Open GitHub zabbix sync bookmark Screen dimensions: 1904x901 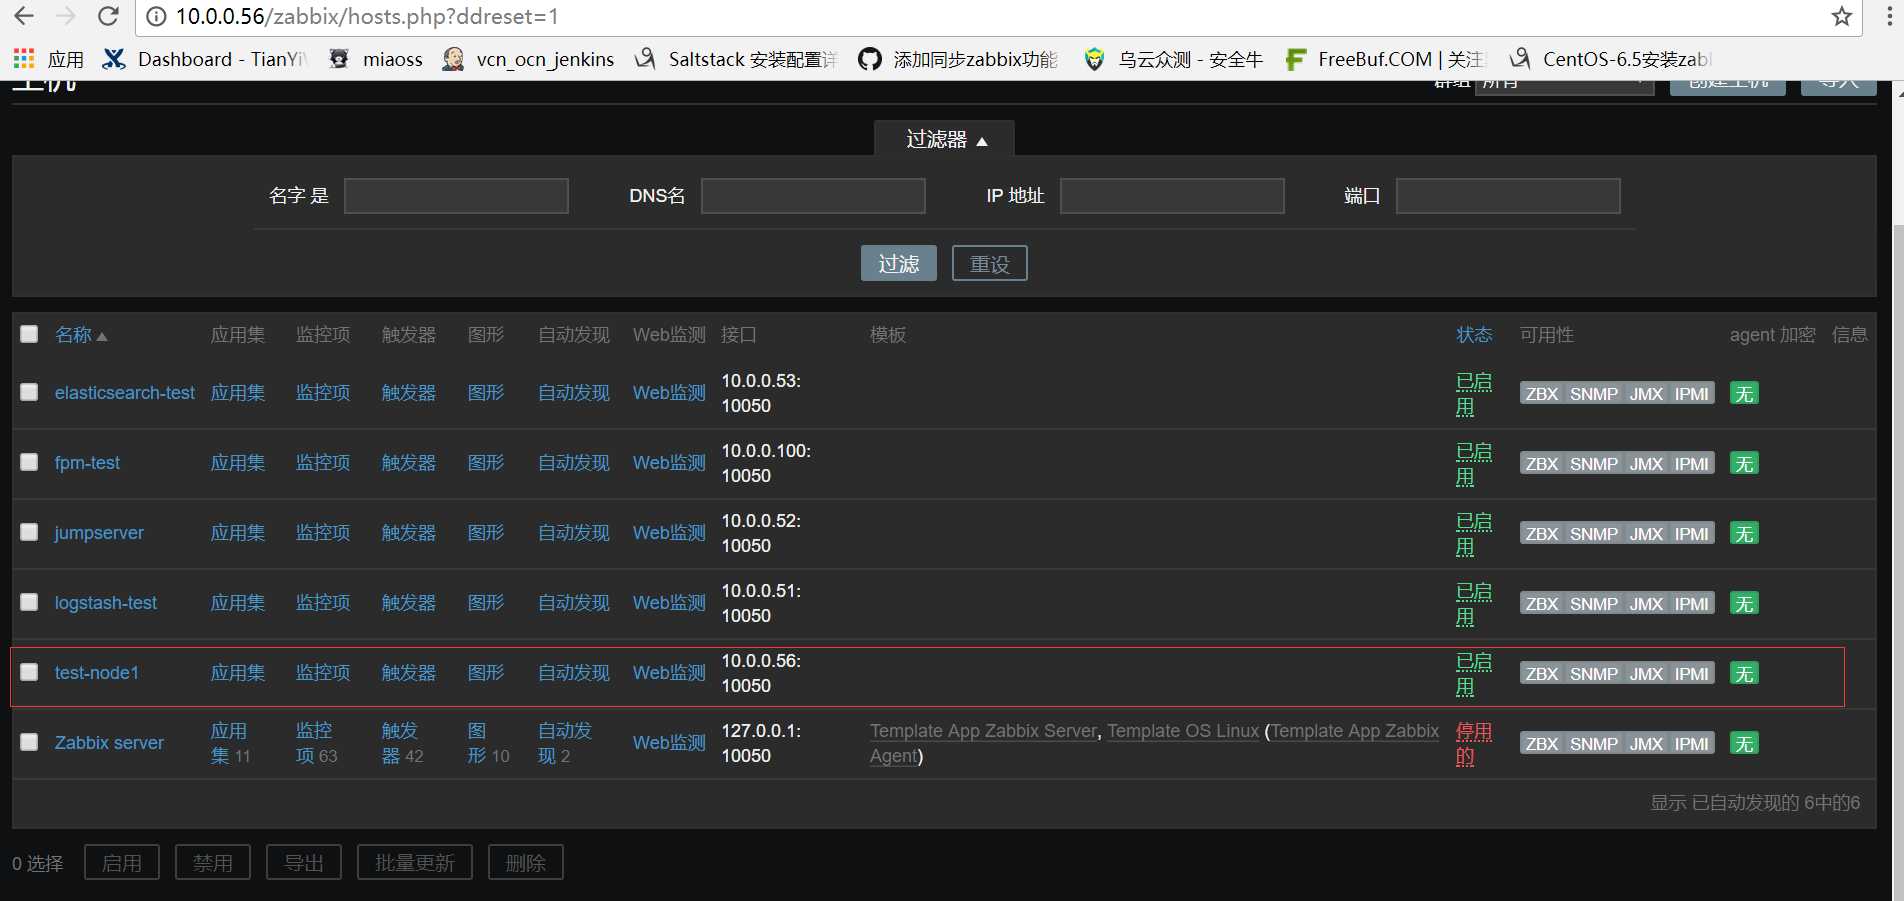click(958, 59)
